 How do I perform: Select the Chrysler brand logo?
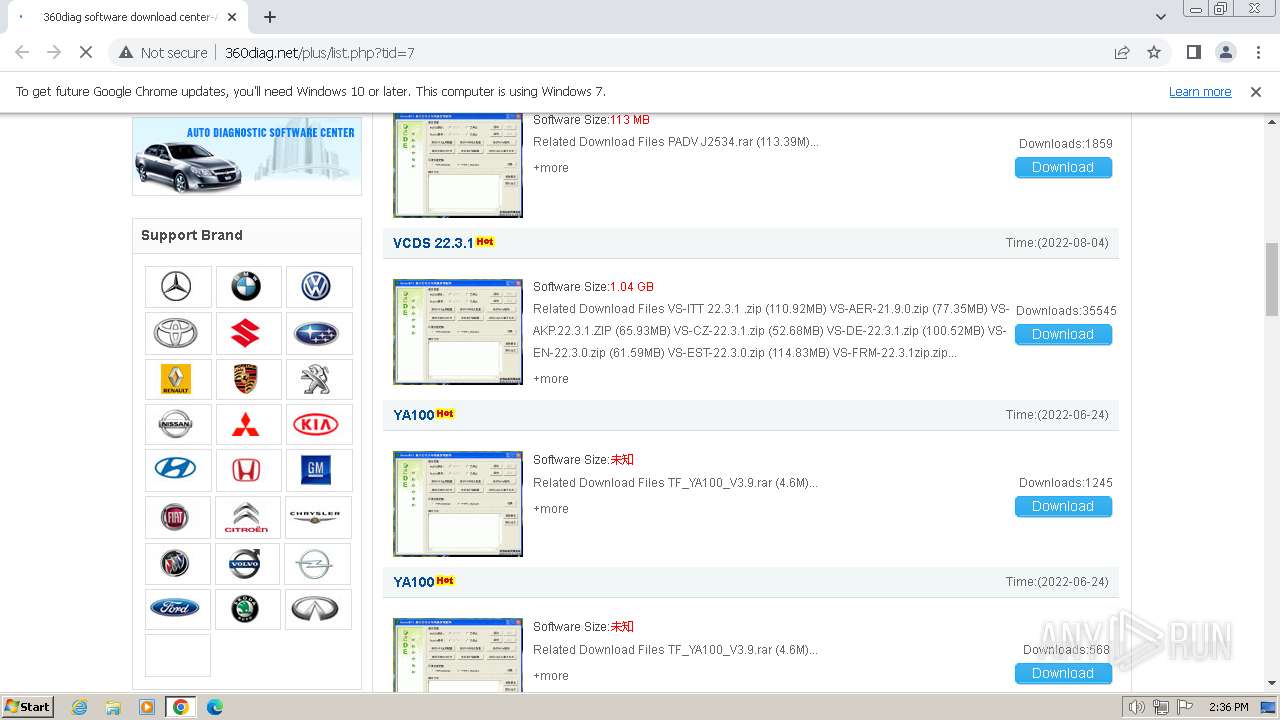[318, 517]
